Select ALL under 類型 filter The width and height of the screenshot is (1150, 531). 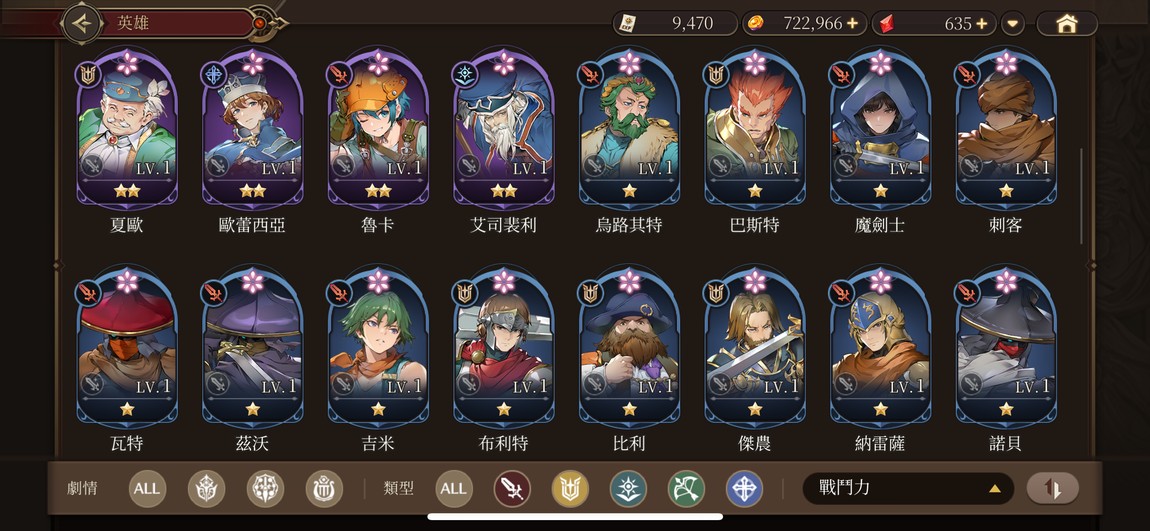453,488
